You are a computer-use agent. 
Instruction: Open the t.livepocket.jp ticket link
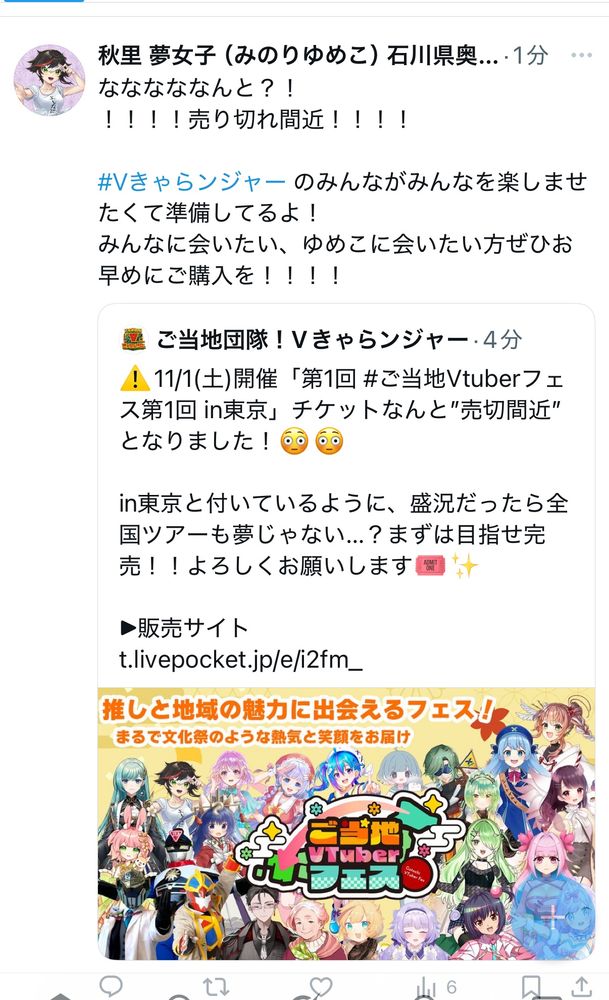coord(240,659)
